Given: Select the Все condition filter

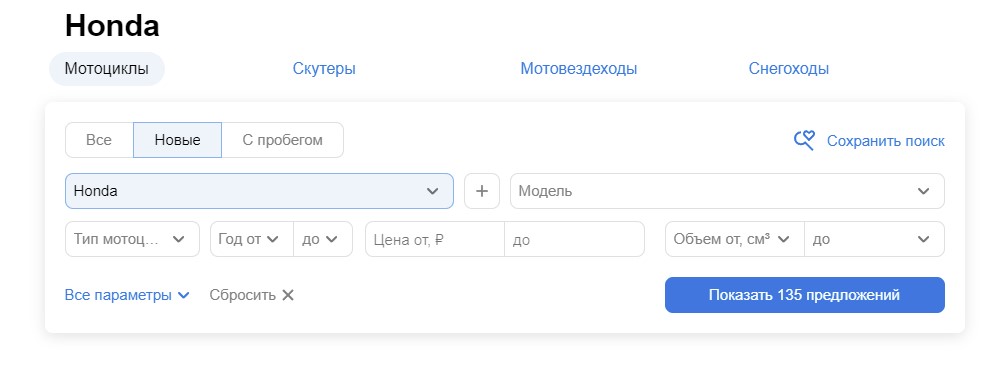Looking at the screenshot, I should 99,140.
